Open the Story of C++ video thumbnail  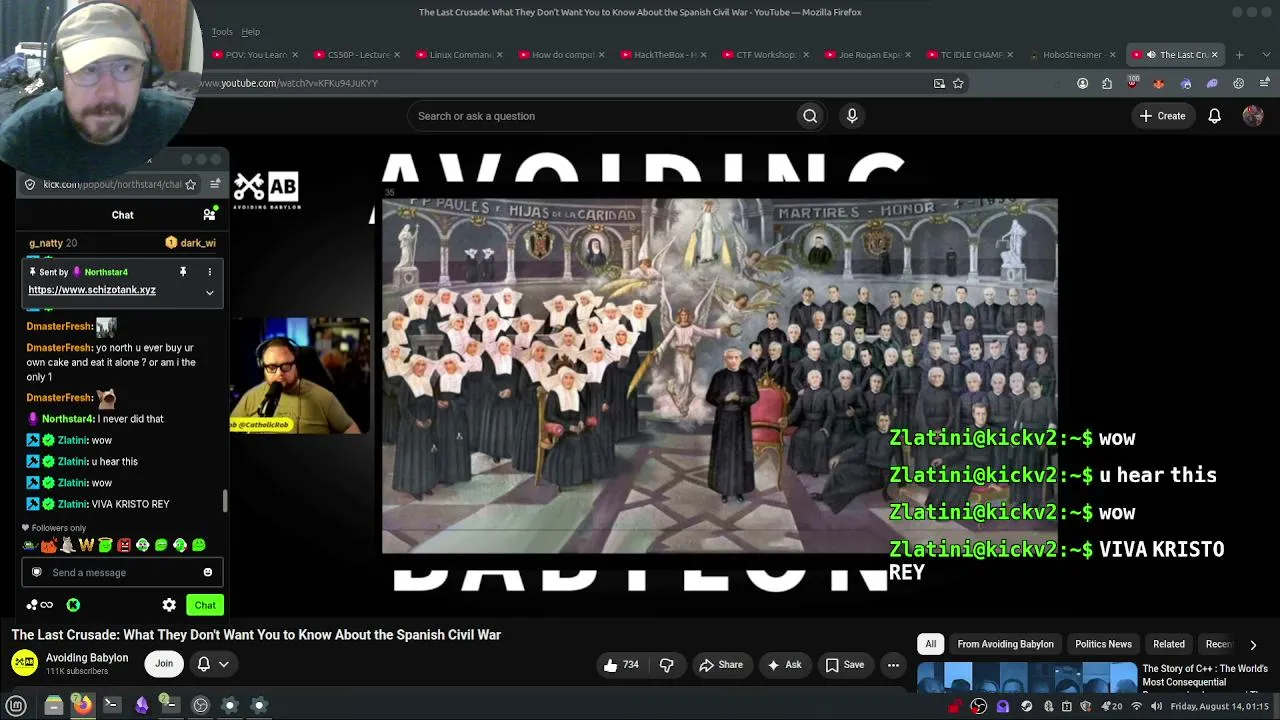(1027, 677)
